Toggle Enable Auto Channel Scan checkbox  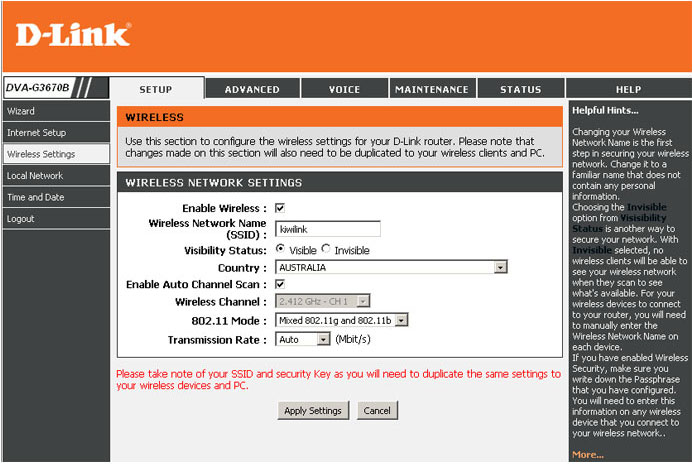point(280,284)
